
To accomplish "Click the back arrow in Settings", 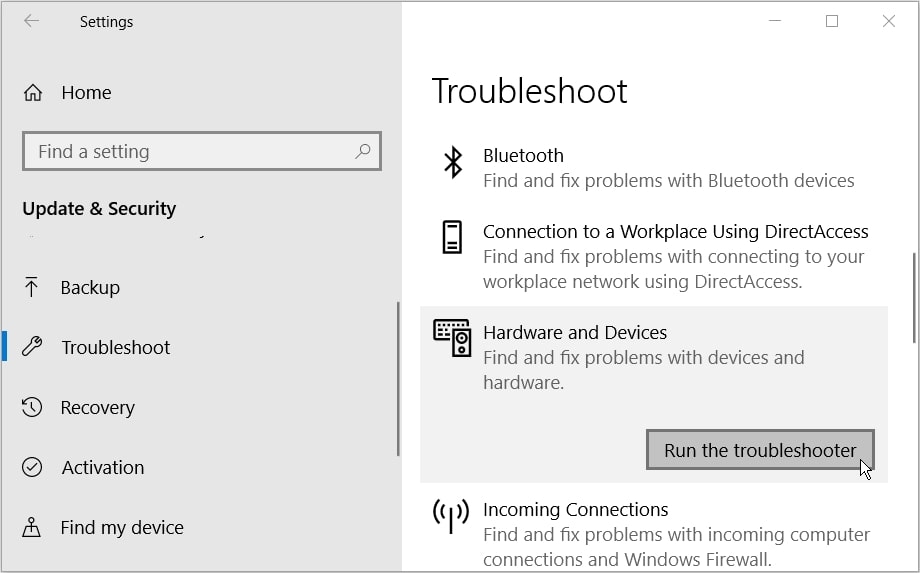I will coord(31,21).
